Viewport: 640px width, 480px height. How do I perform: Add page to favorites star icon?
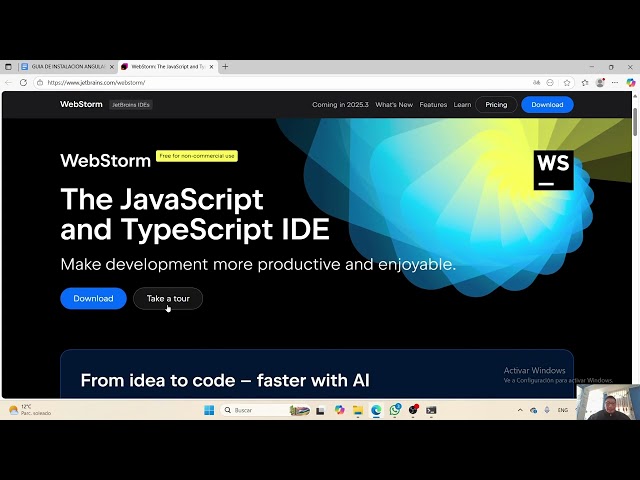(x=567, y=83)
